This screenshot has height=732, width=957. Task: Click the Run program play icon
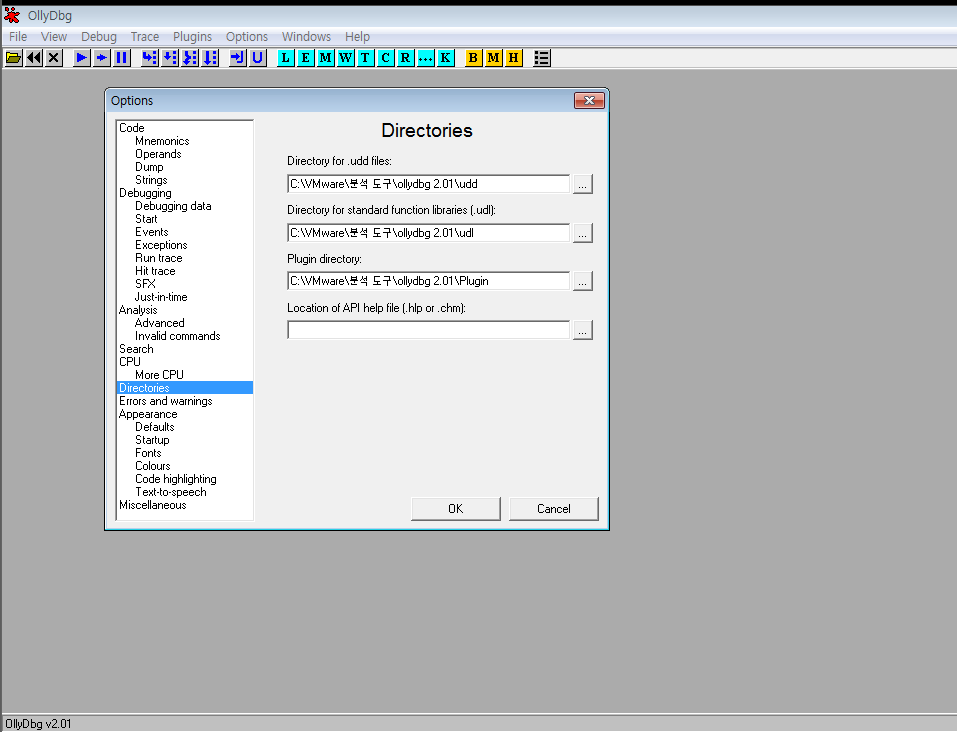(81, 58)
